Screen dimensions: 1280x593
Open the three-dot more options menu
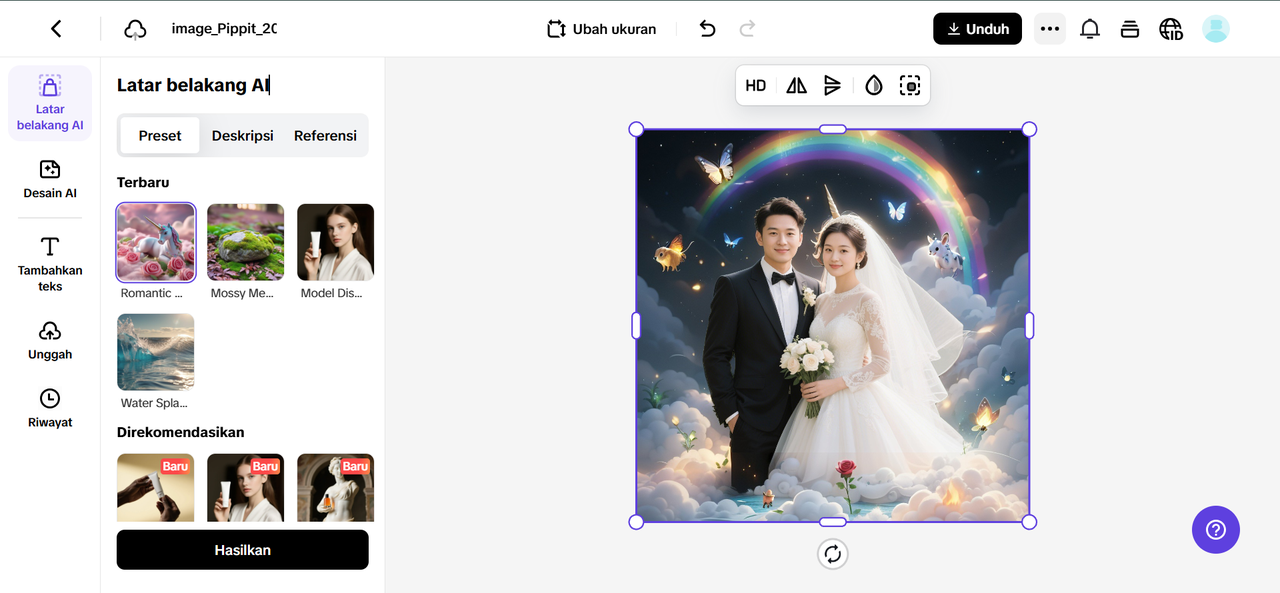1049,29
